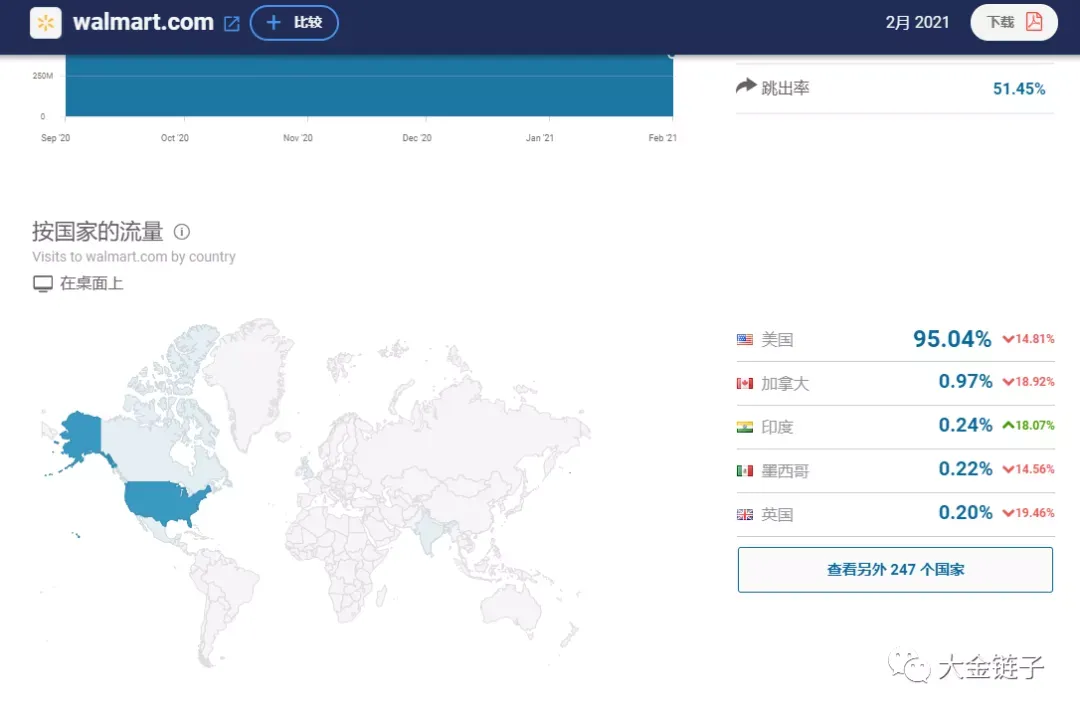Click the Oct '20 chart axis label
The image size is (1080, 715).
tap(174, 138)
